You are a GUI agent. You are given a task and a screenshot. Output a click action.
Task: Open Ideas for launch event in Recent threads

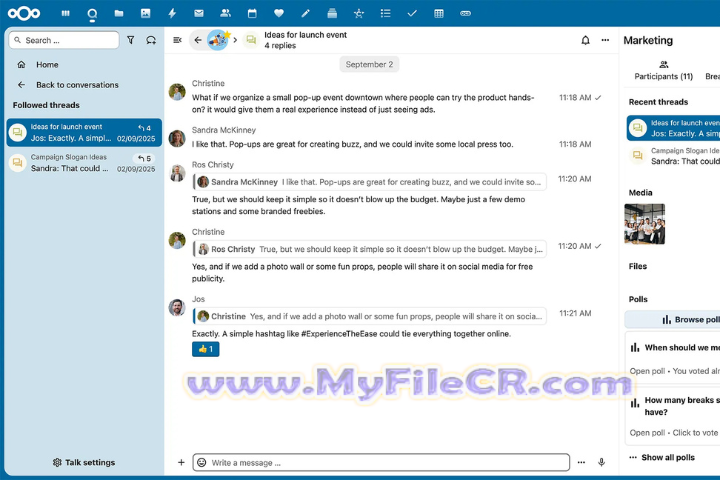(673, 128)
